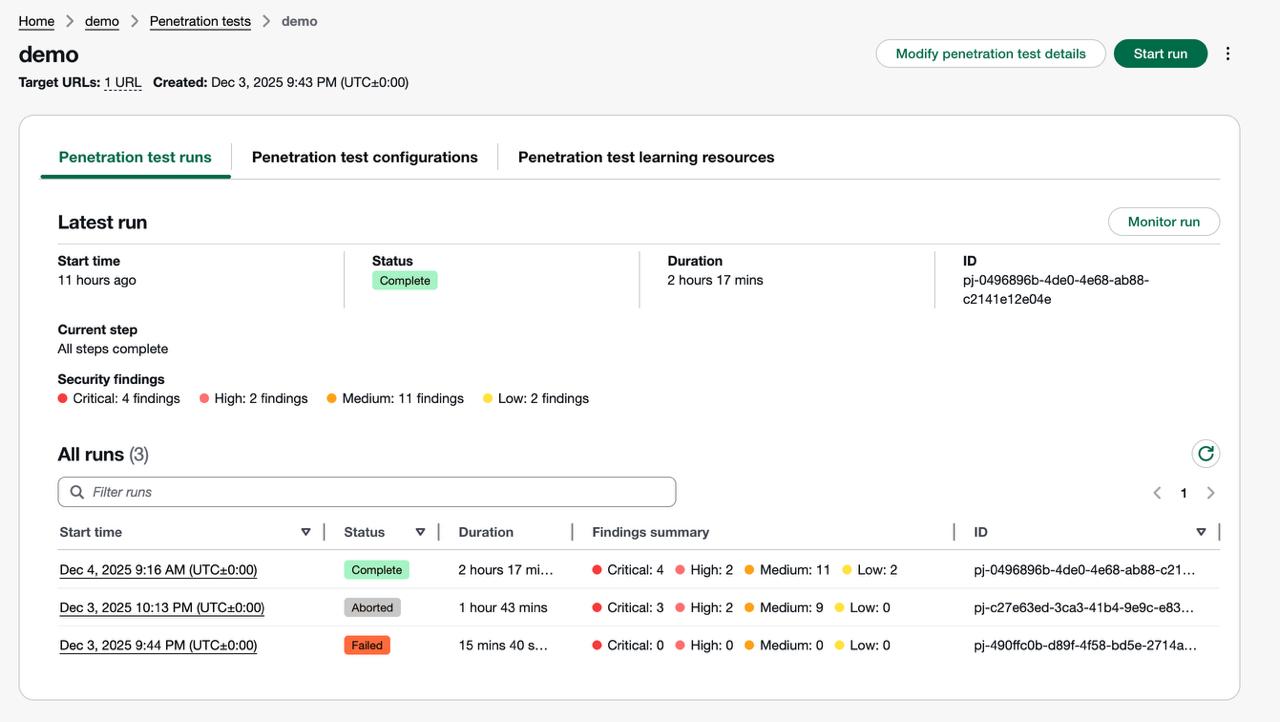Open the failed Dec 3 9:44 PM run
The image size is (1280, 722).
click(x=158, y=646)
